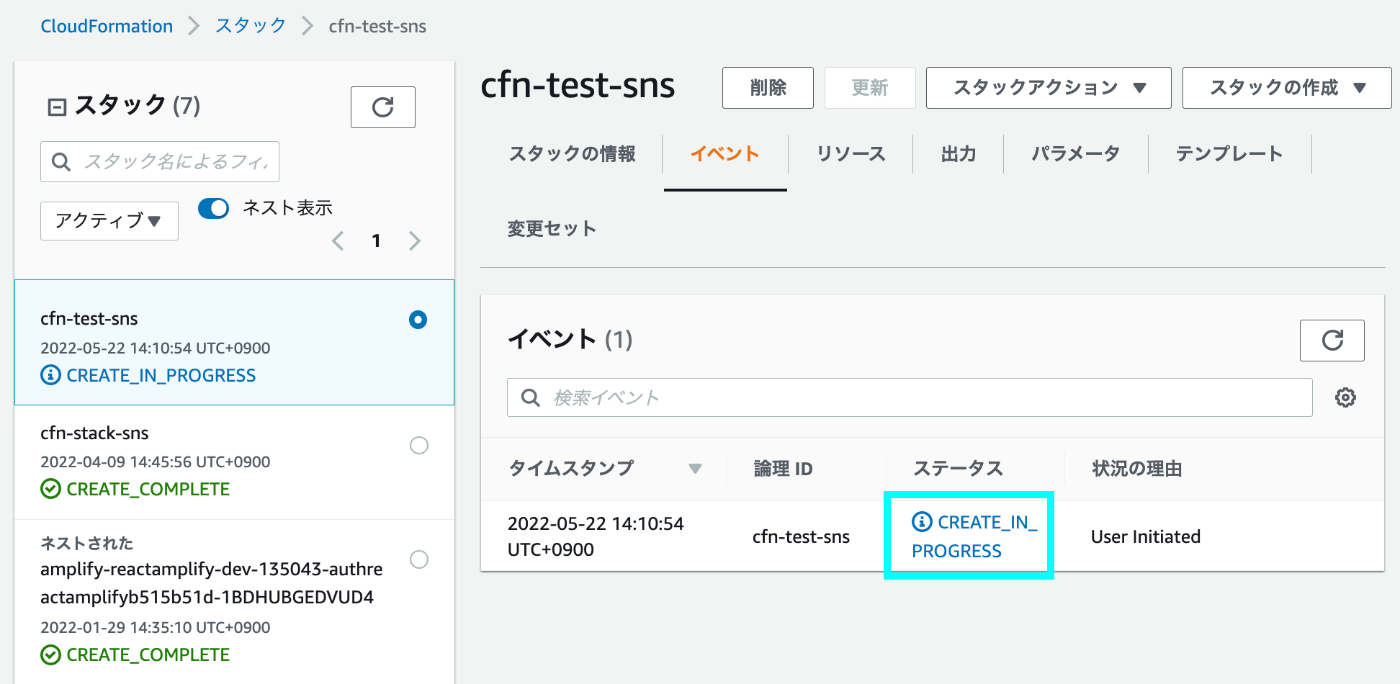Focus the stack name filter field

[x=160, y=162]
